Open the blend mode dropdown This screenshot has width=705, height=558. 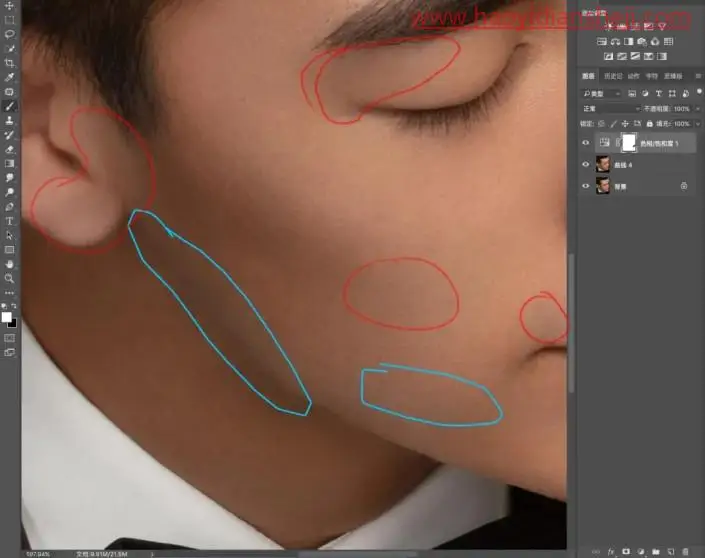coord(611,109)
